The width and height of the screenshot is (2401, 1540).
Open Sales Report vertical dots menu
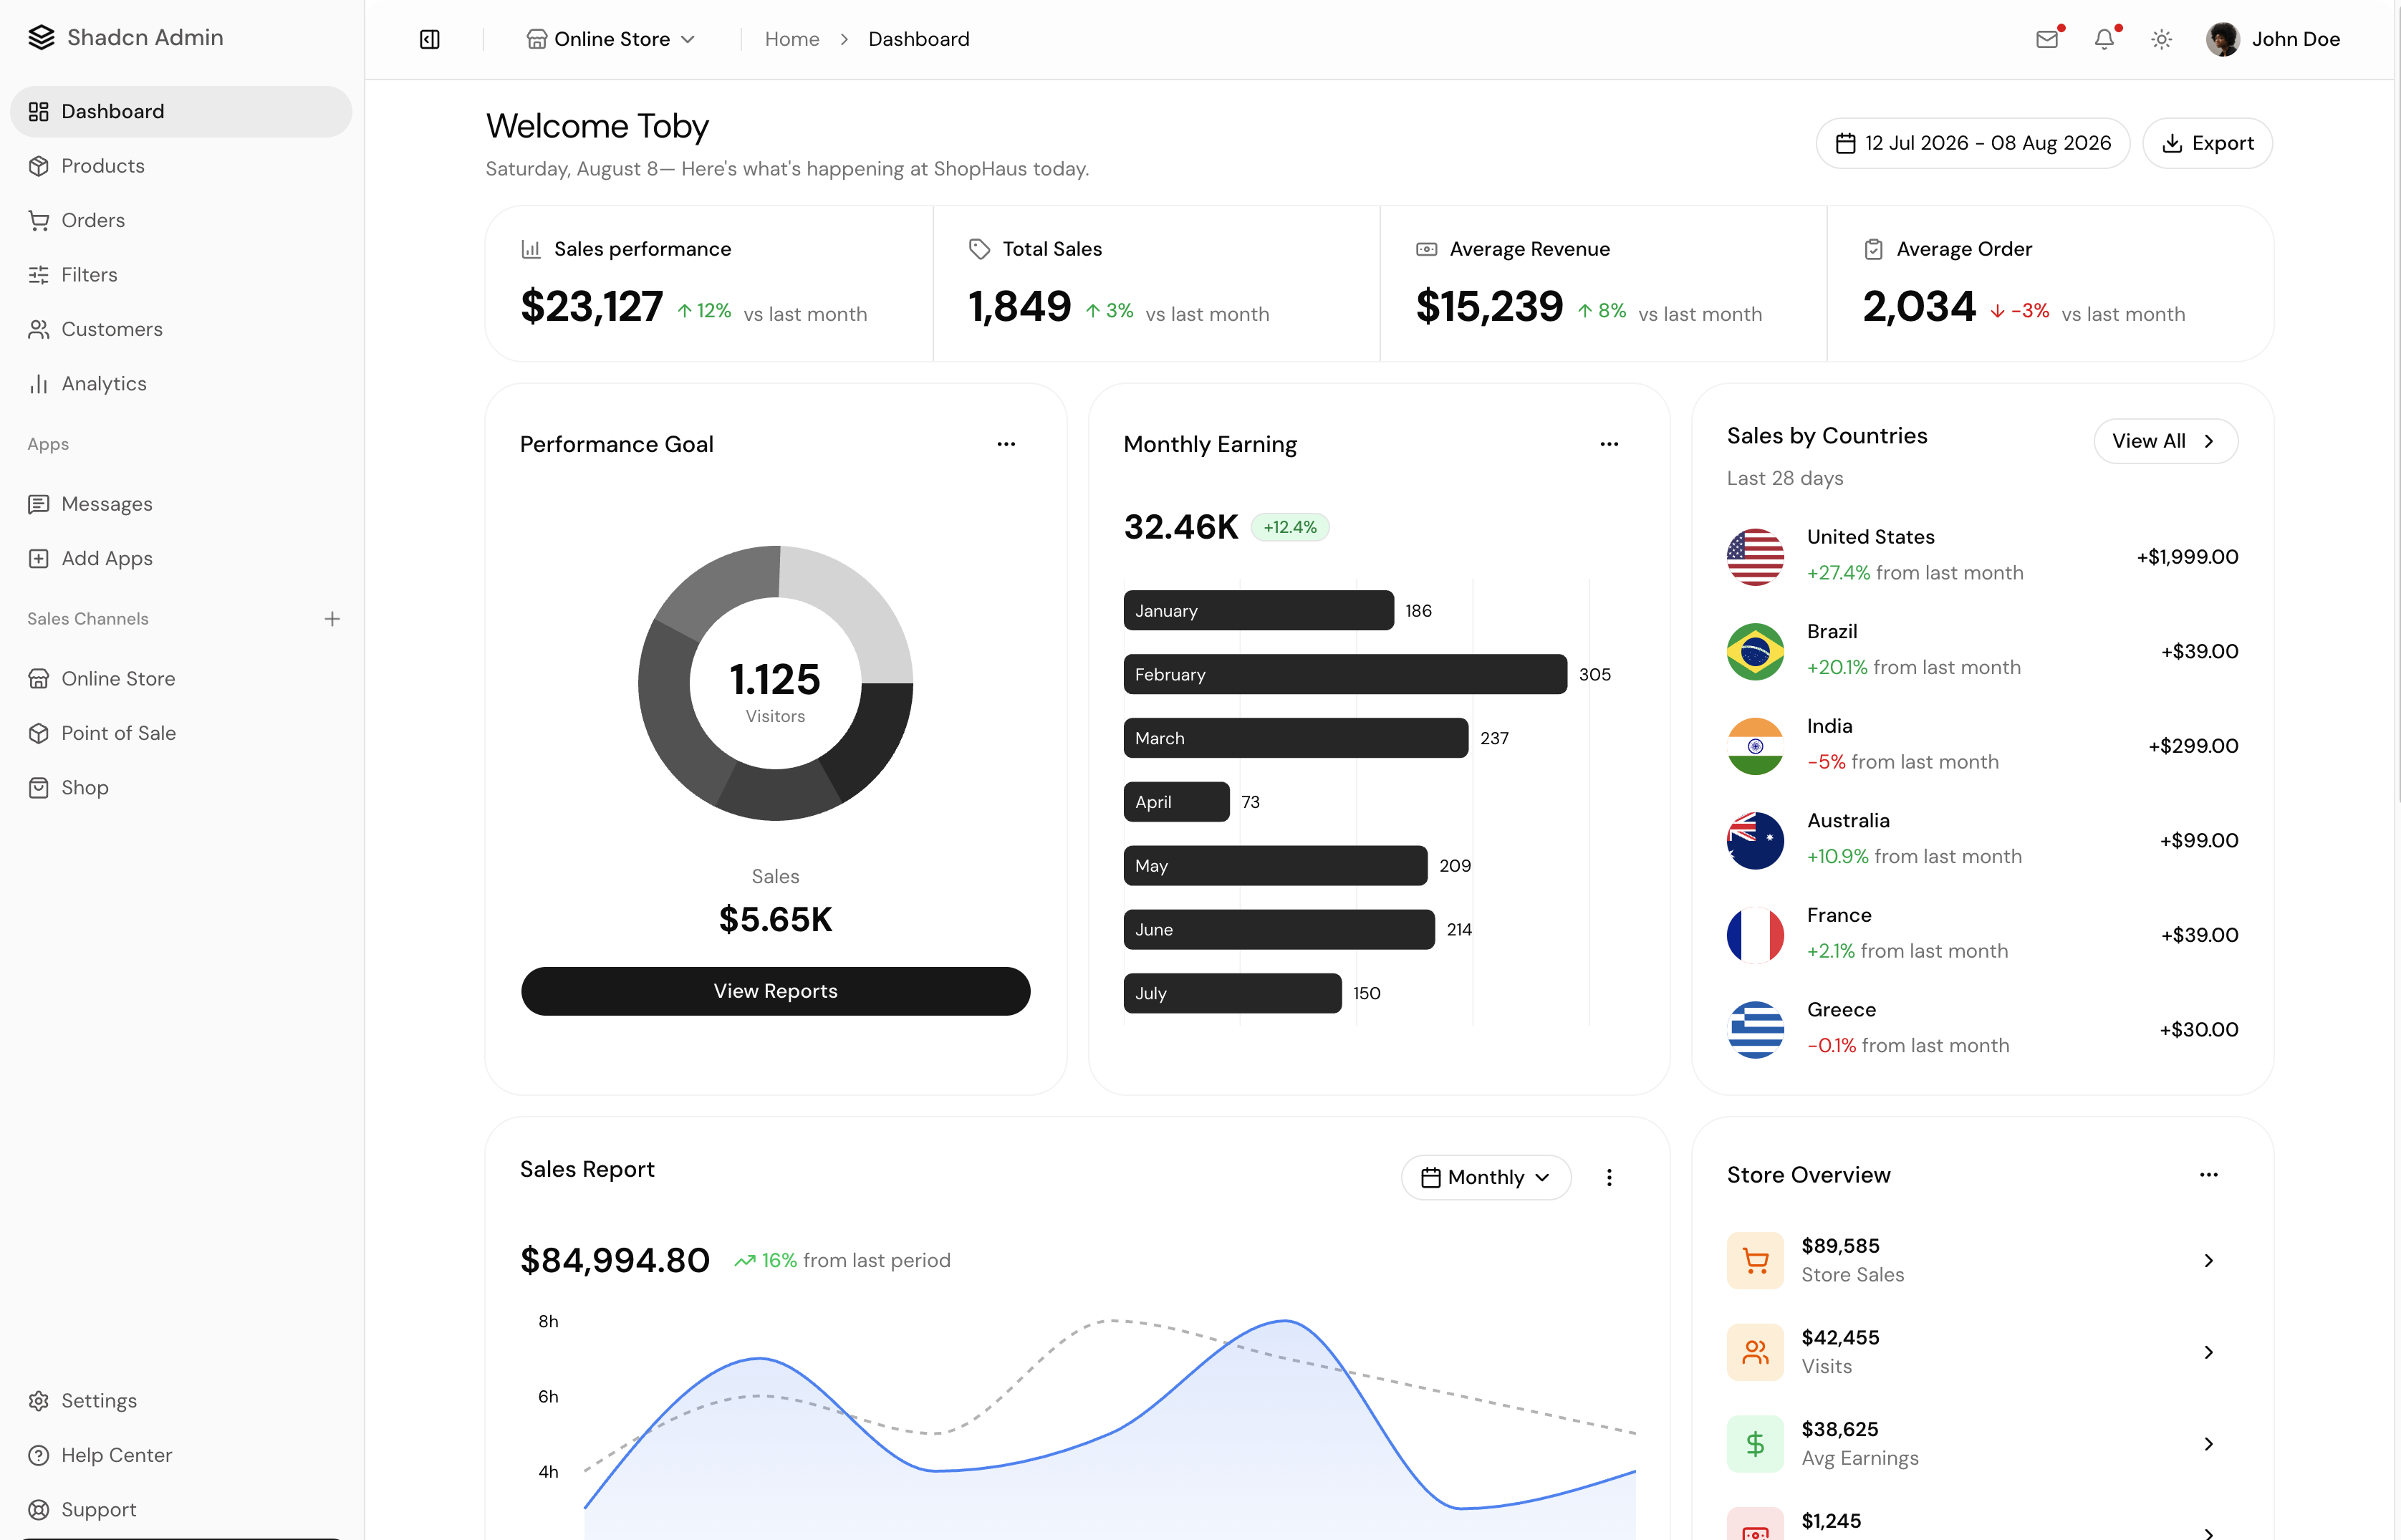1609,1177
